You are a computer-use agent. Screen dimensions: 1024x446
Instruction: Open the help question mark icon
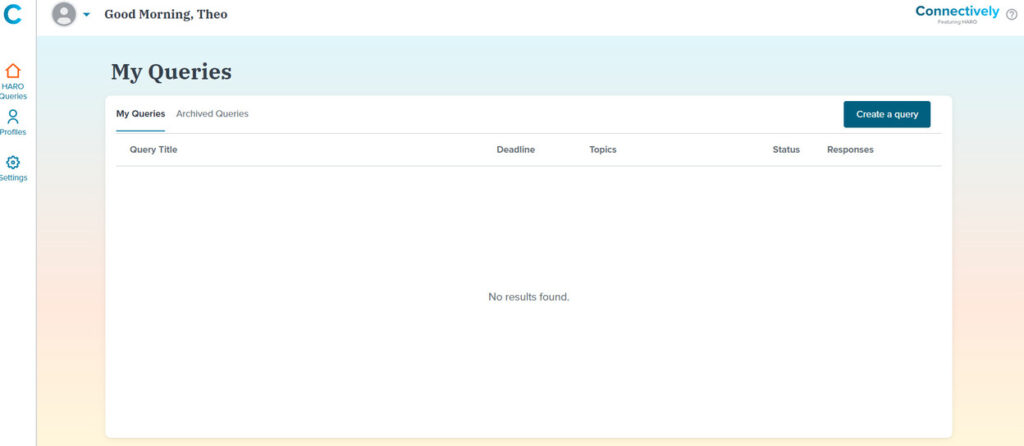1012,14
